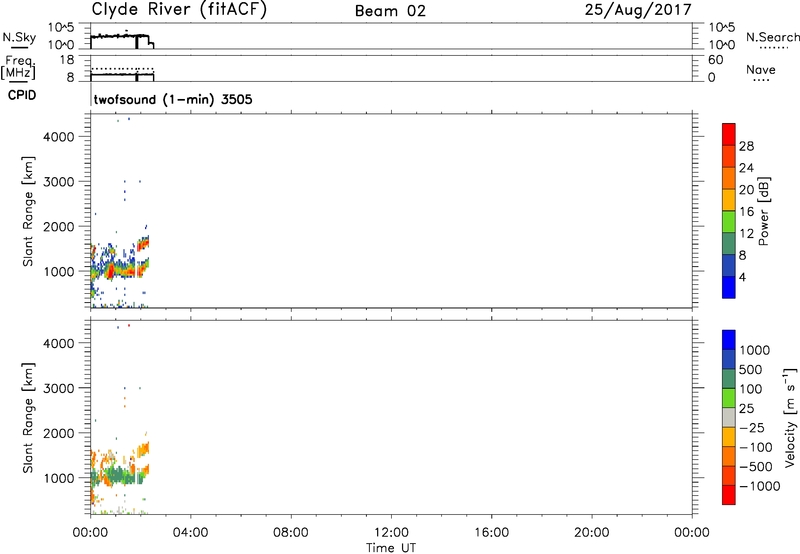Image resolution: width=800 pixels, height=554 pixels.
Task: Select the 'CPID' row label
Action: point(22,95)
